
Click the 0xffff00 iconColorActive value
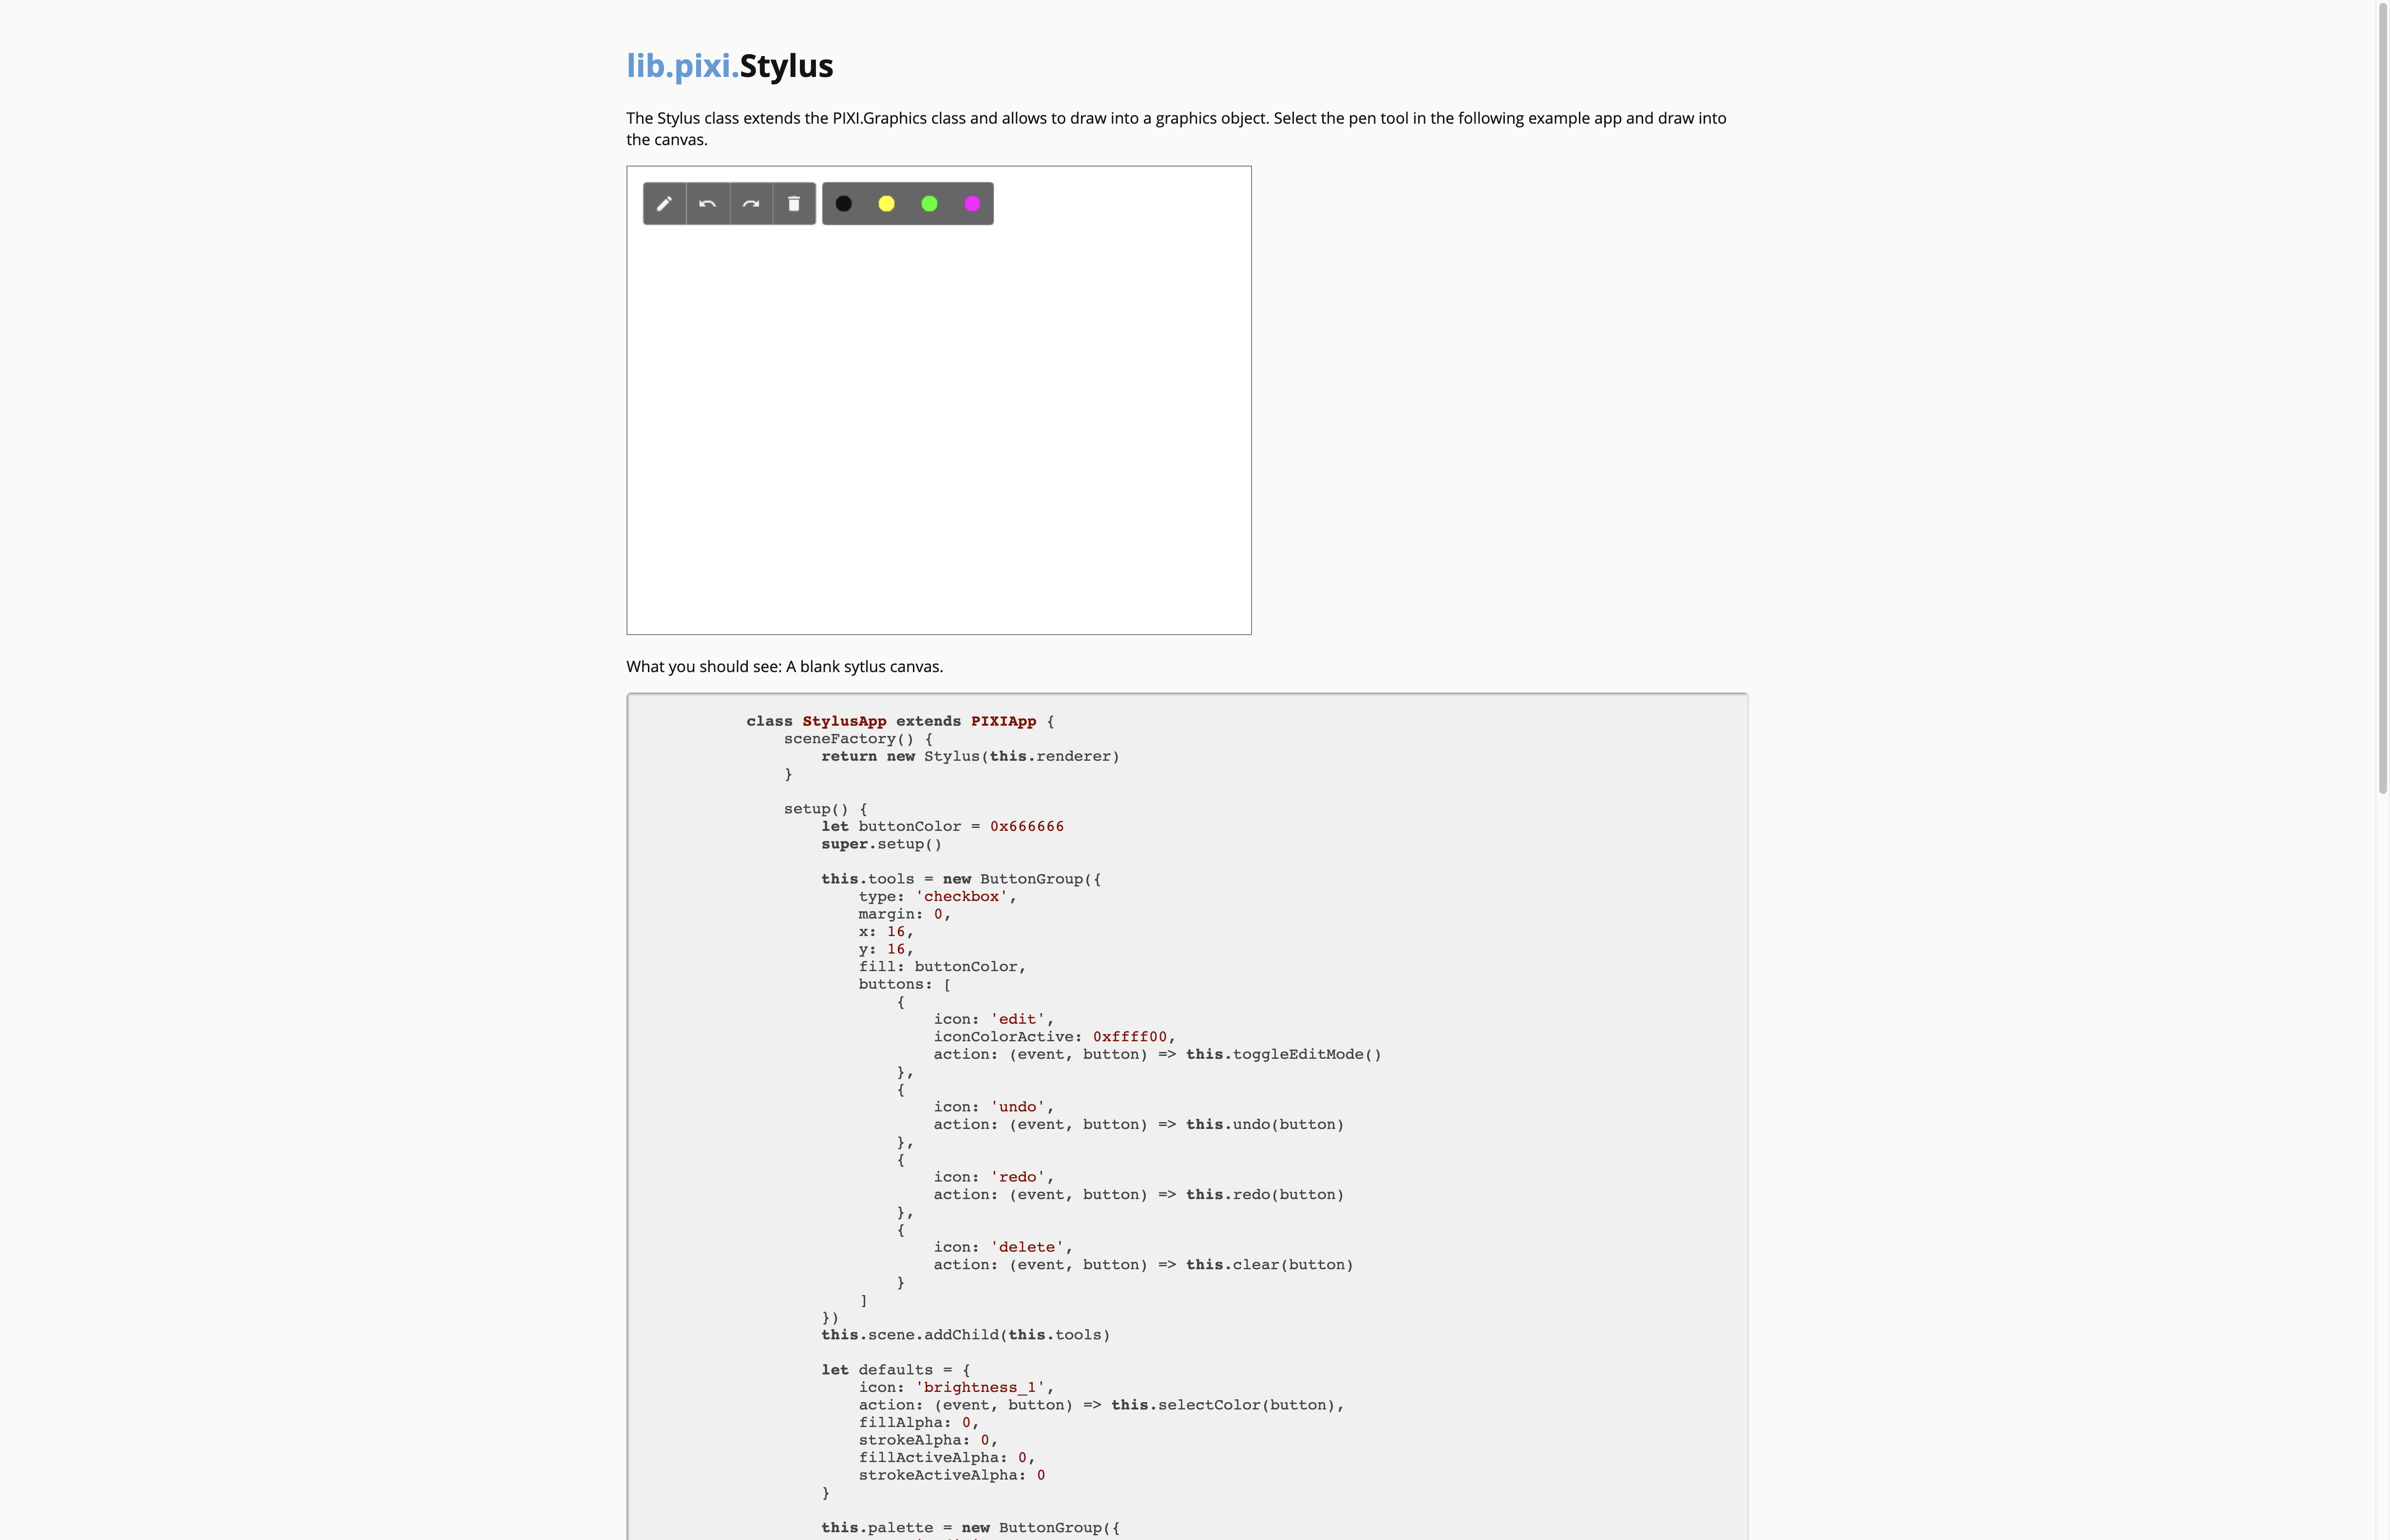tap(1129, 1037)
